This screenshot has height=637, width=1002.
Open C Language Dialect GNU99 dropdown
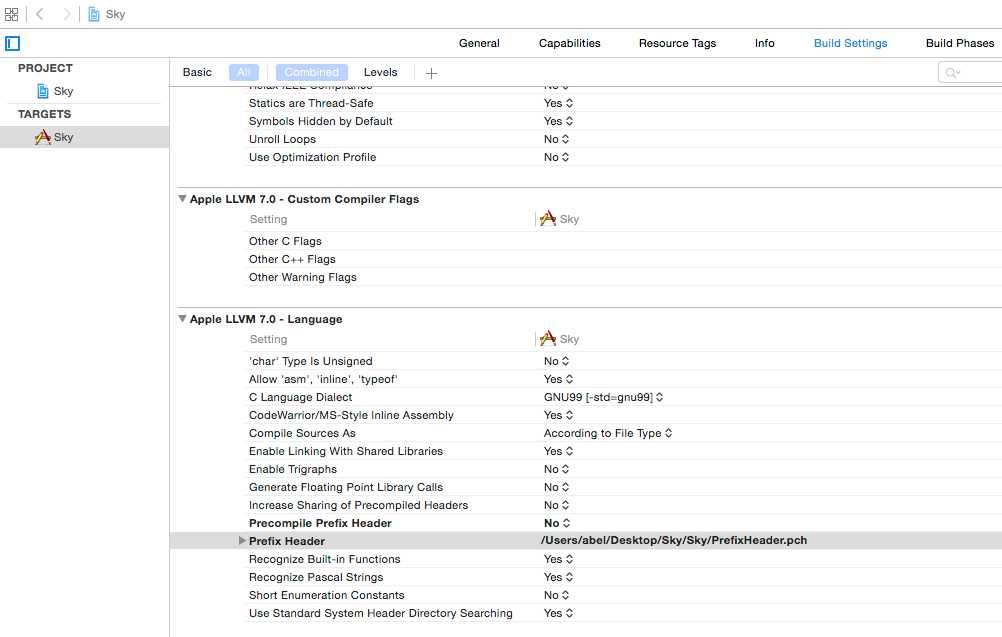click(603, 397)
